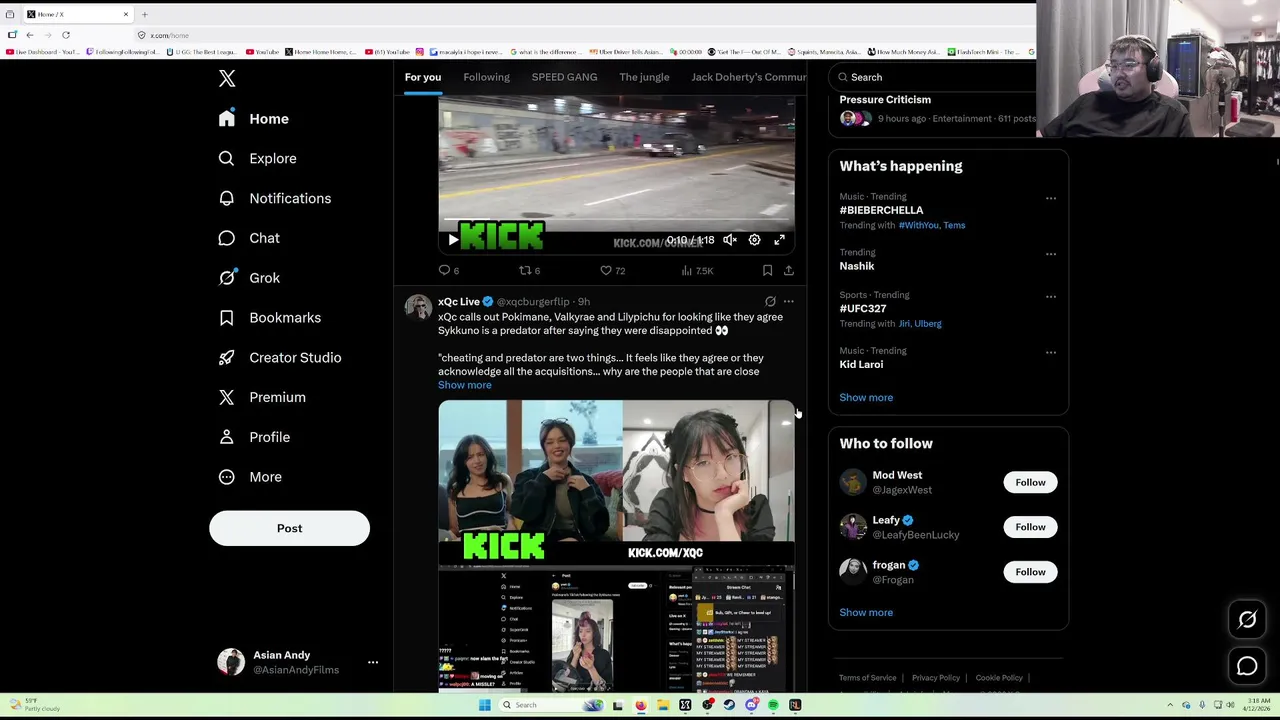Open more options for Nashik trend
The height and width of the screenshot is (720, 1280).
pos(1051,254)
